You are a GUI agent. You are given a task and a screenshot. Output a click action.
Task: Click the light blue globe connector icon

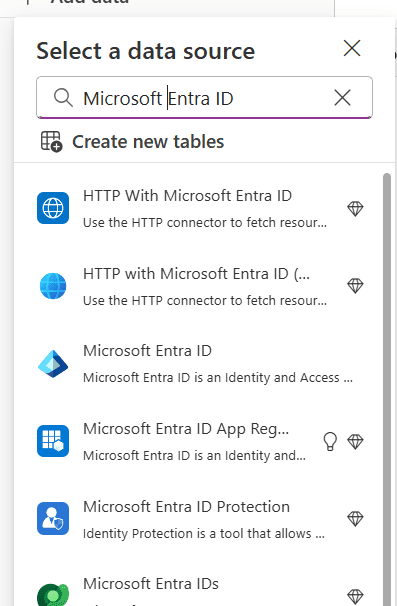[x=53, y=286]
